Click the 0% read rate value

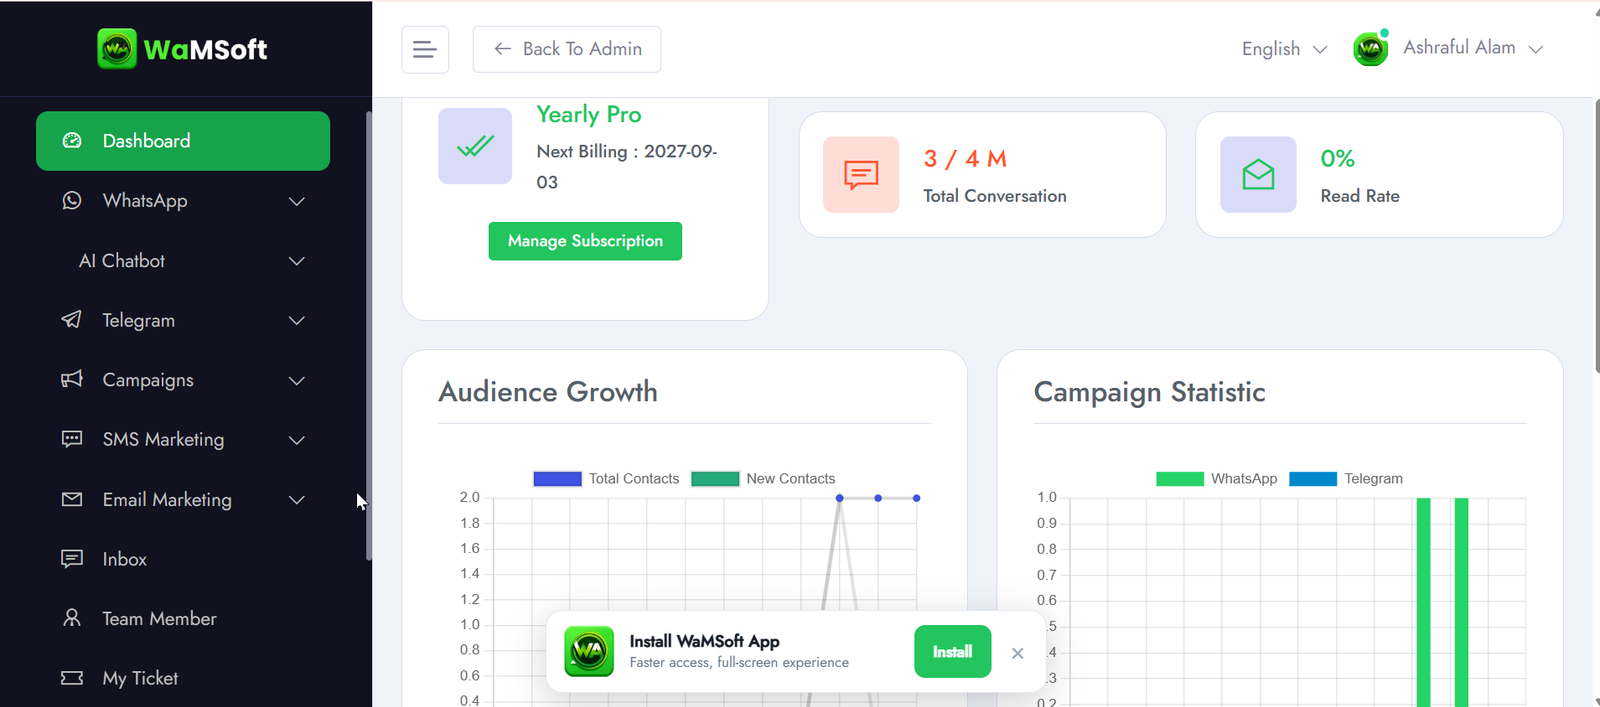coord(1337,159)
